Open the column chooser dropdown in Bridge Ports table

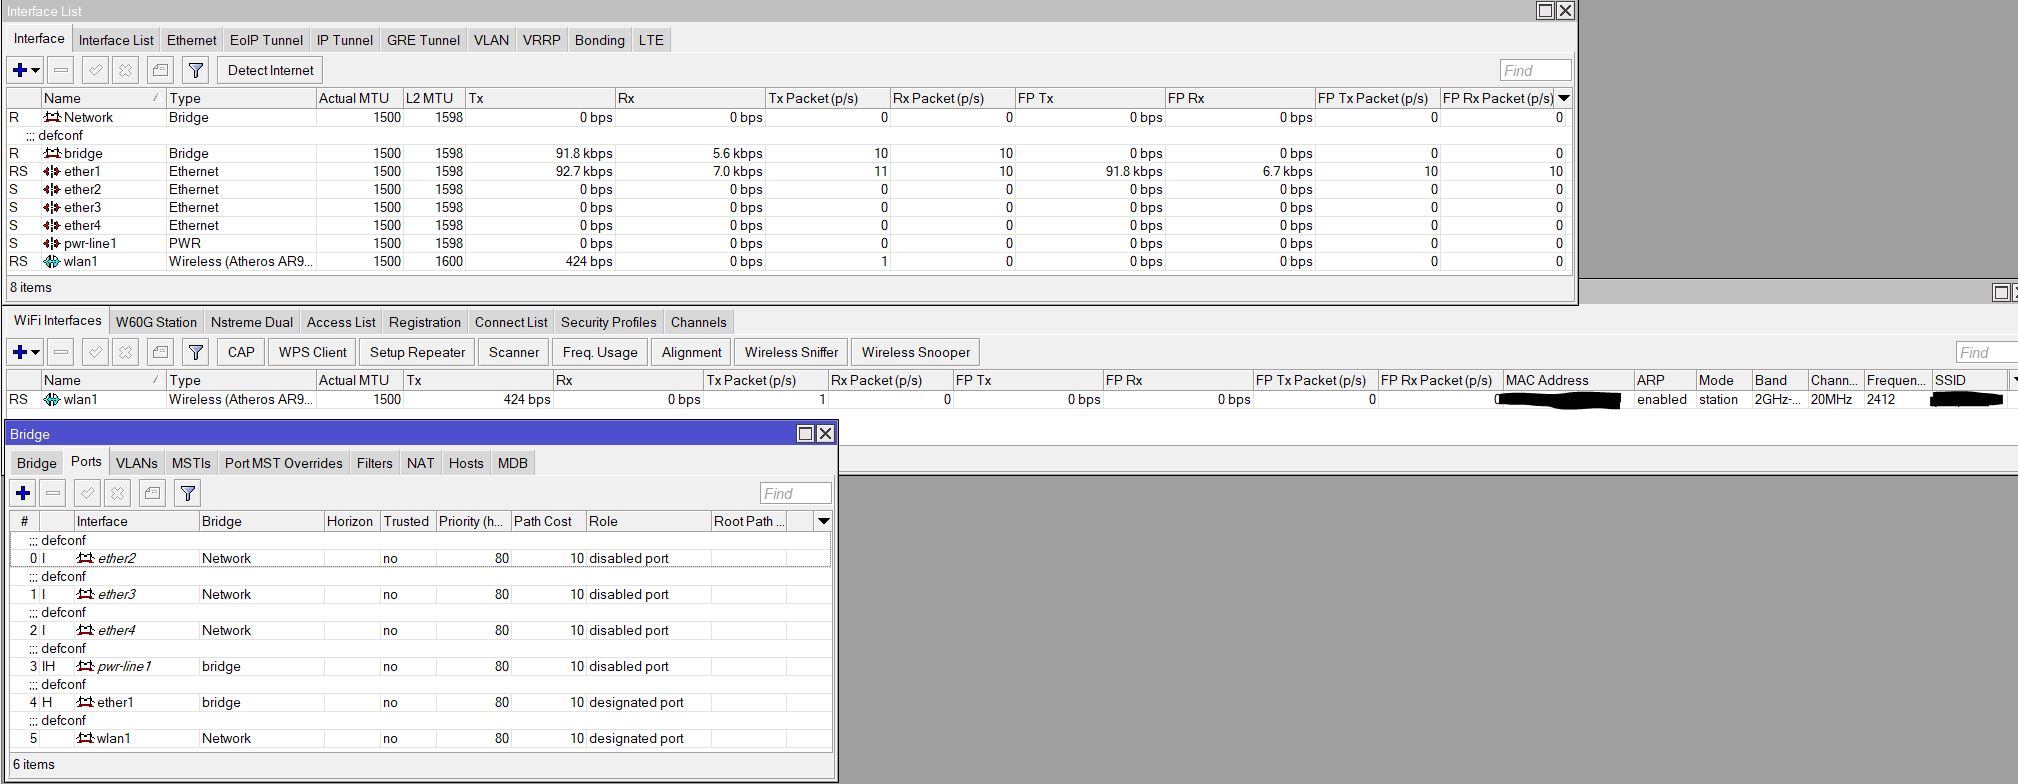tap(823, 521)
